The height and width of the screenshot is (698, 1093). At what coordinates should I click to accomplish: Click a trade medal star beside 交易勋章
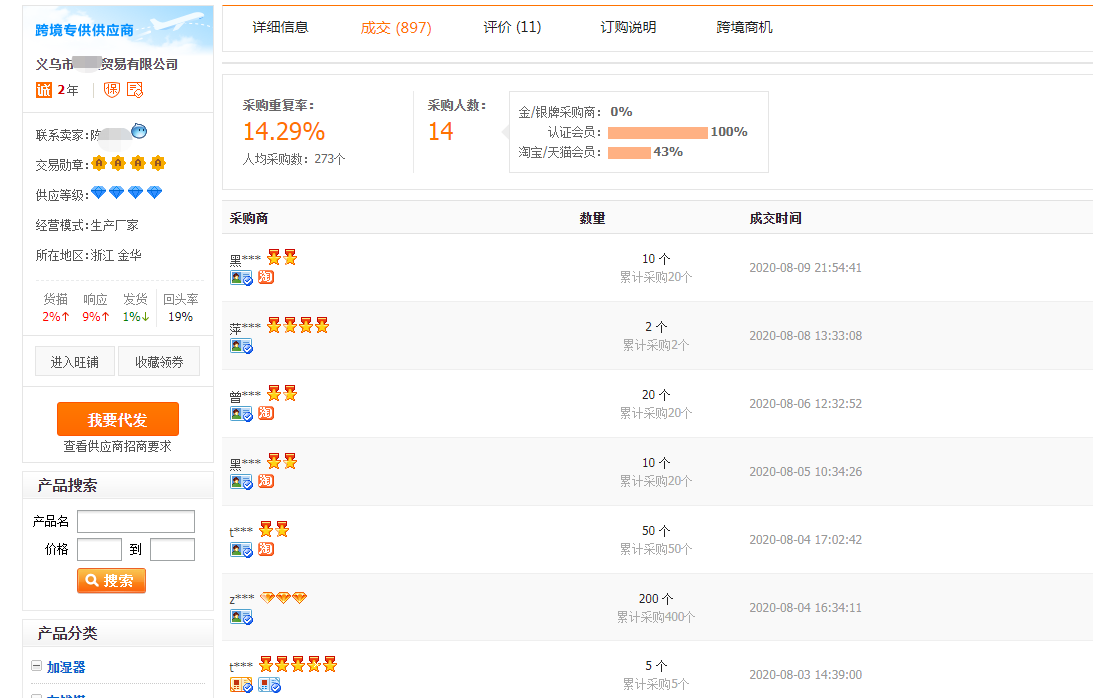99,163
